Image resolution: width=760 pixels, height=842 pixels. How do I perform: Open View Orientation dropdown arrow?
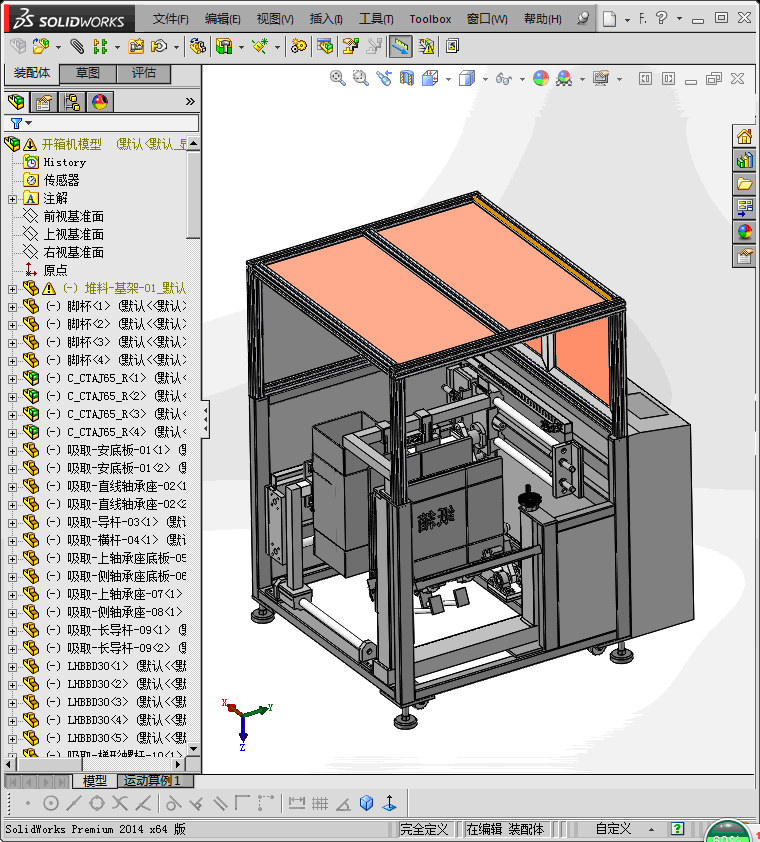448,79
